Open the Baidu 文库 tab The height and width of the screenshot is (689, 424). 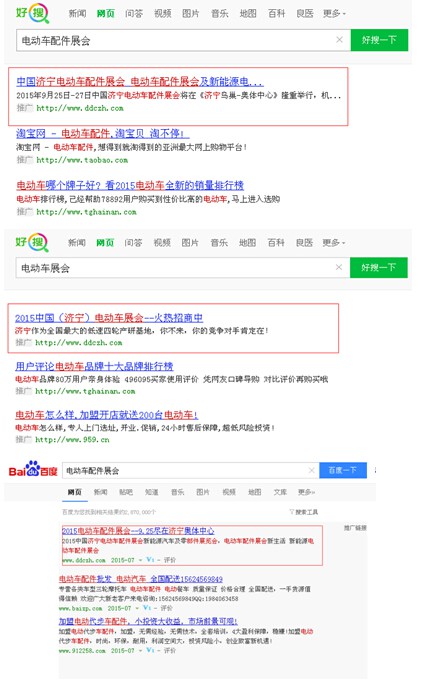coord(280,492)
